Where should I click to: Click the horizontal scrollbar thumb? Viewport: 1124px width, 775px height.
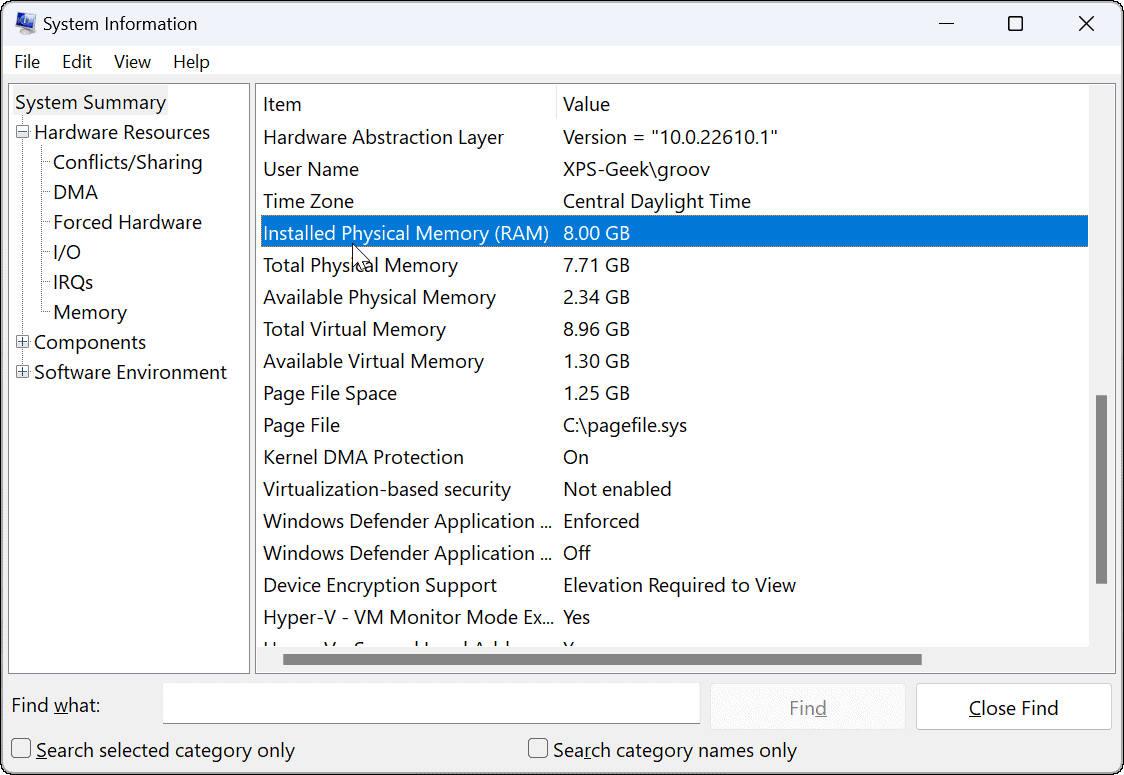[602, 660]
